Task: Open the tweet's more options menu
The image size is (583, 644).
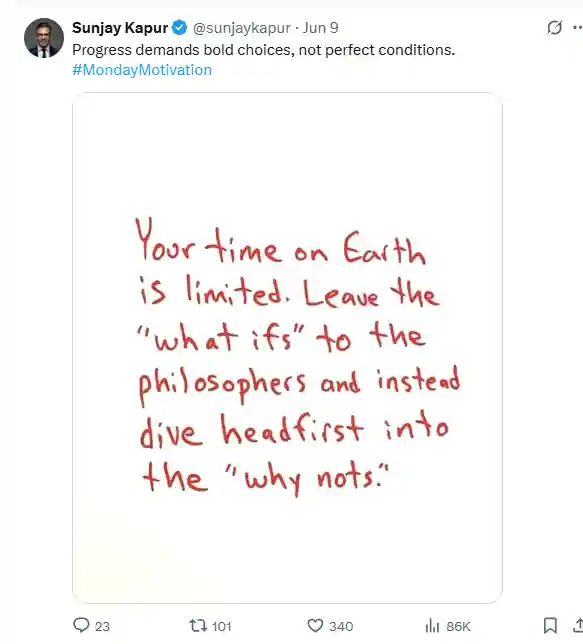Action: tap(578, 28)
